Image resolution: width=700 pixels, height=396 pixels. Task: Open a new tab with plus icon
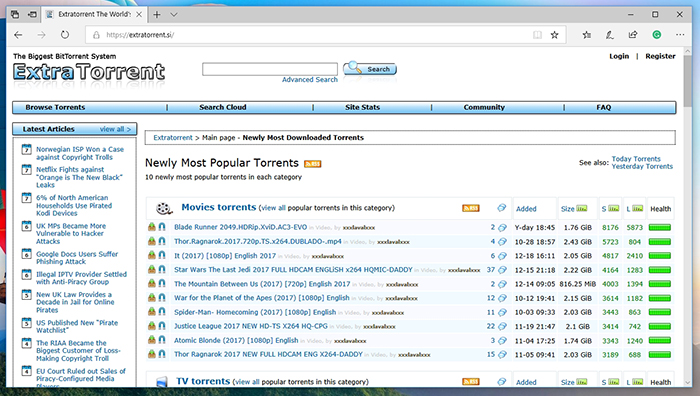(157, 15)
